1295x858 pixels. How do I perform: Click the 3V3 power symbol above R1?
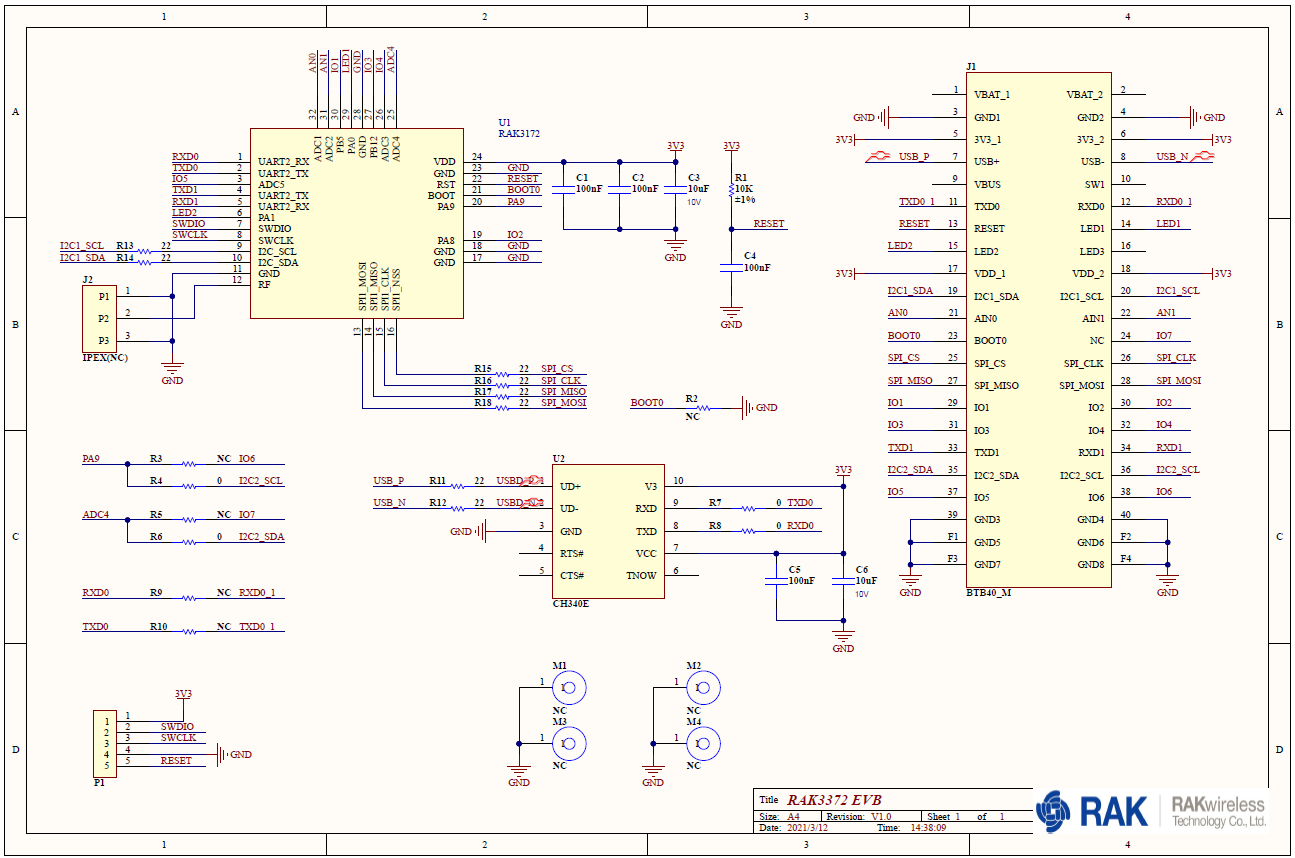[x=731, y=147]
